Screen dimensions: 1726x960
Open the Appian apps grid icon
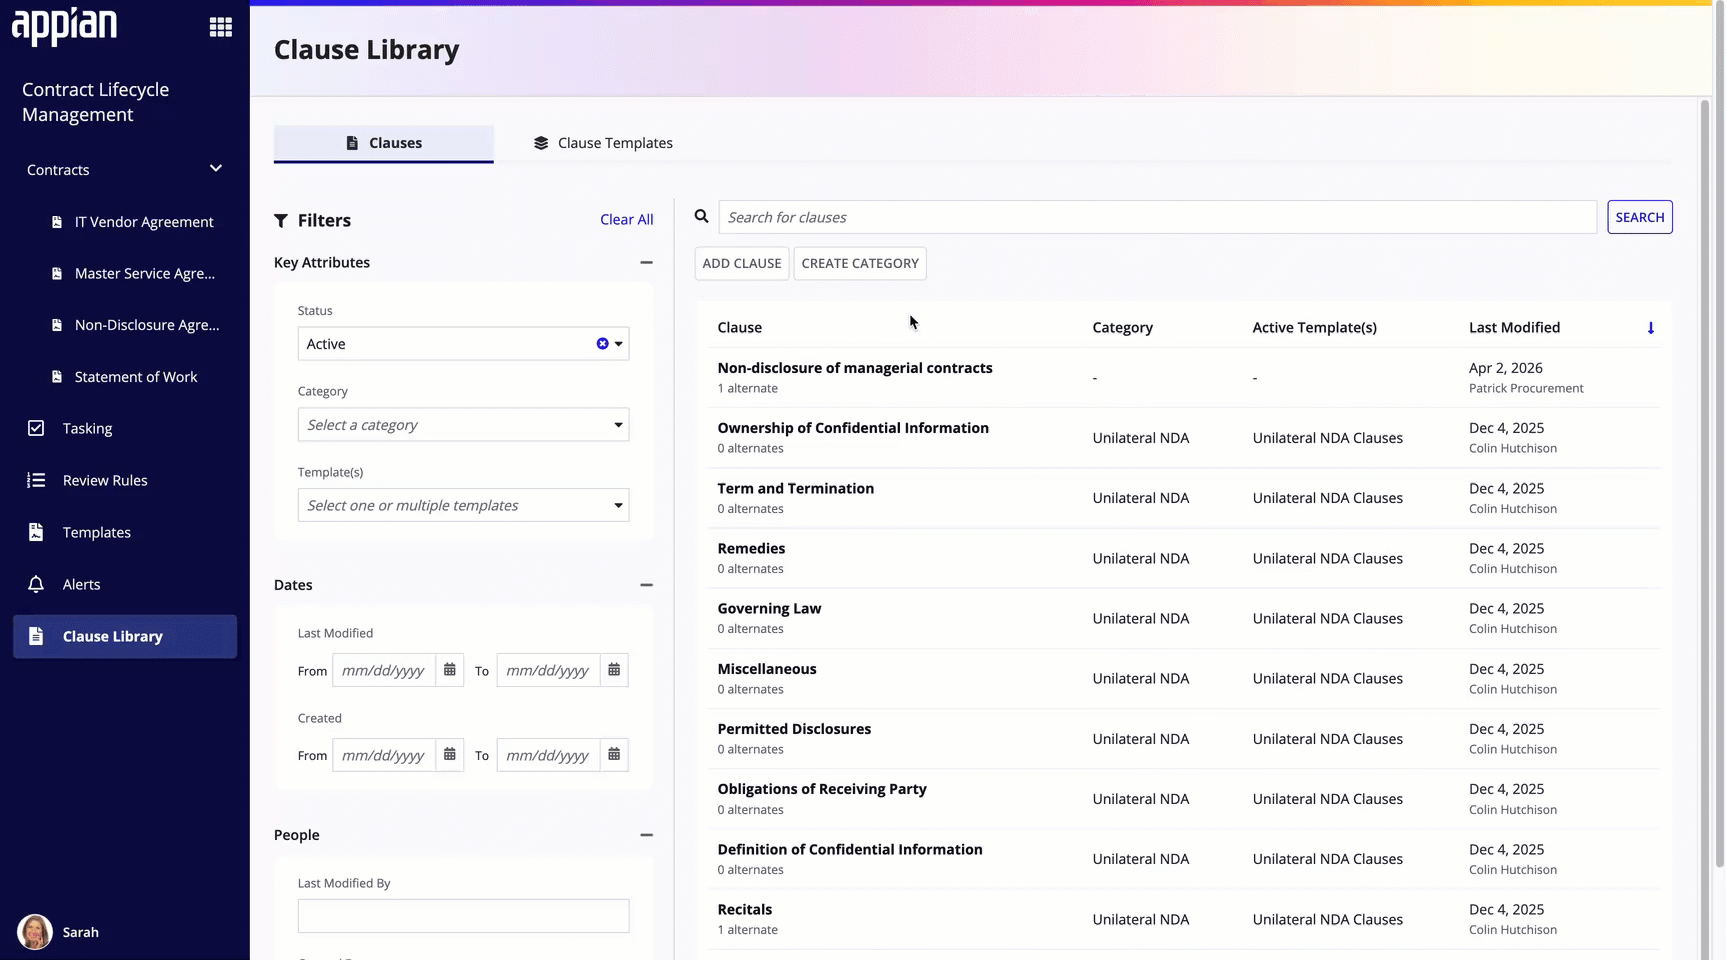(221, 27)
